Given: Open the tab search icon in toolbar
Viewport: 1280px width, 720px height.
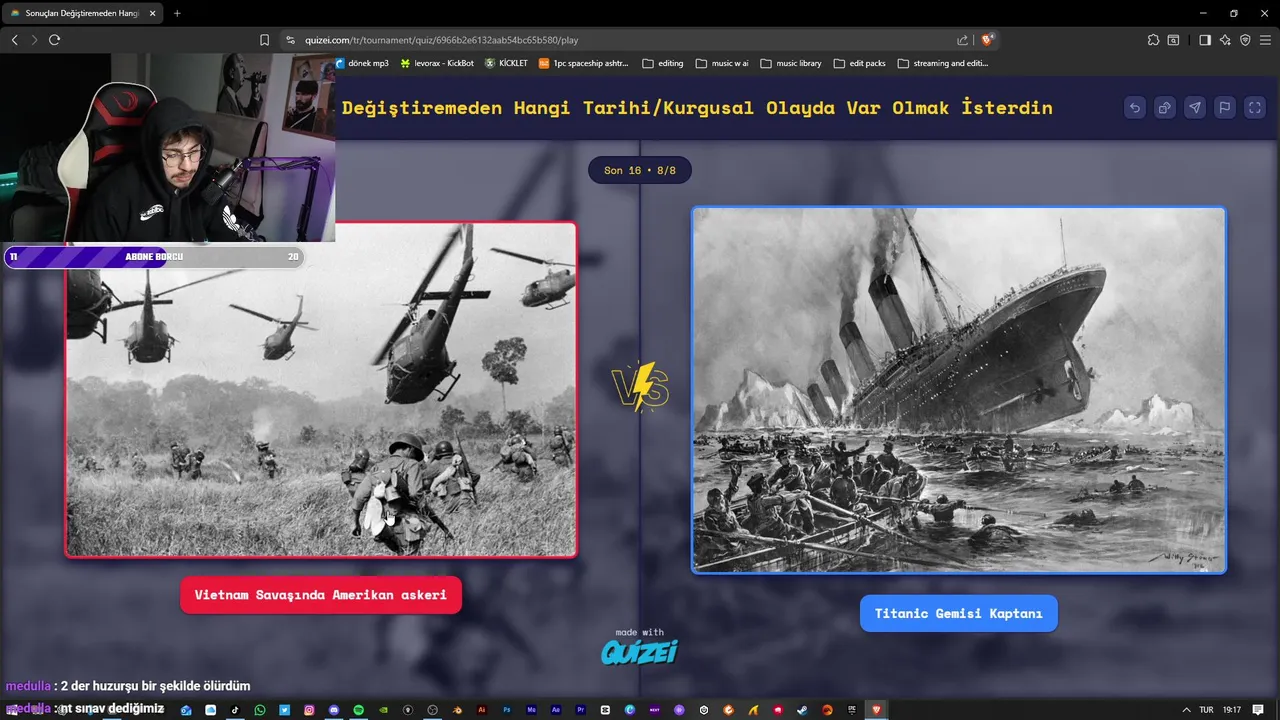Looking at the screenshot, I should (1174, 40).
